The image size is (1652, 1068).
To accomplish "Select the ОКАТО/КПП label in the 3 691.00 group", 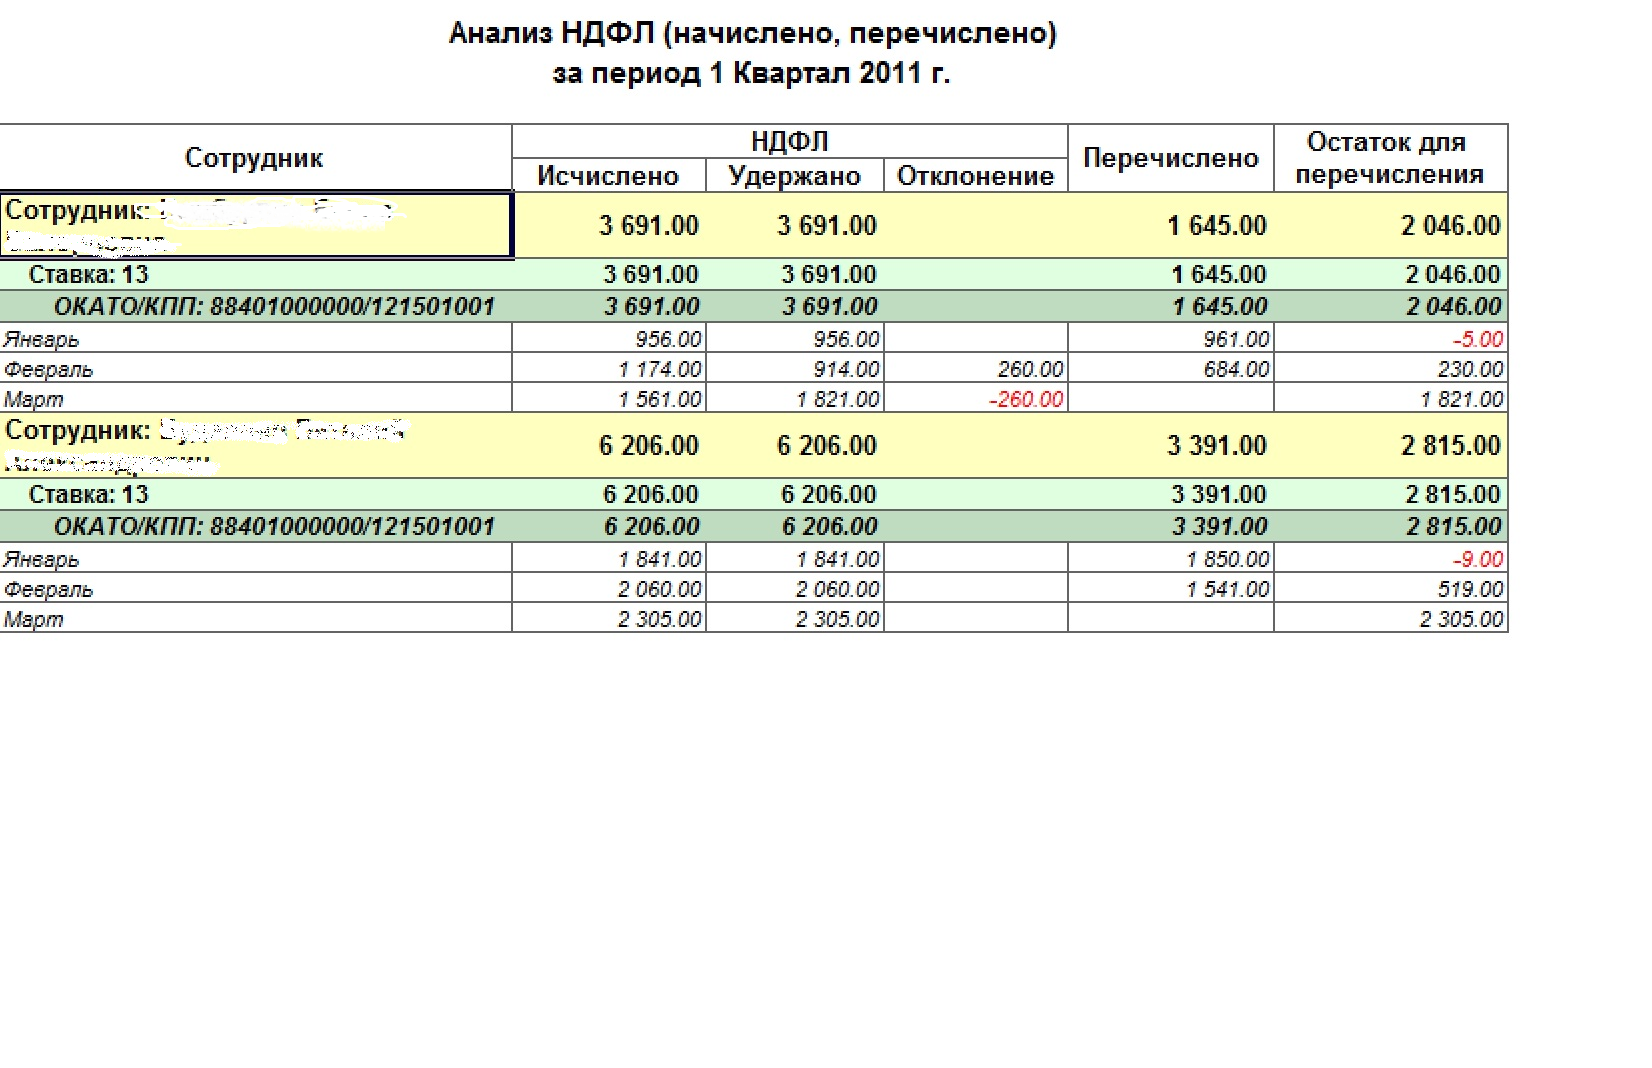I will point(274,306).
